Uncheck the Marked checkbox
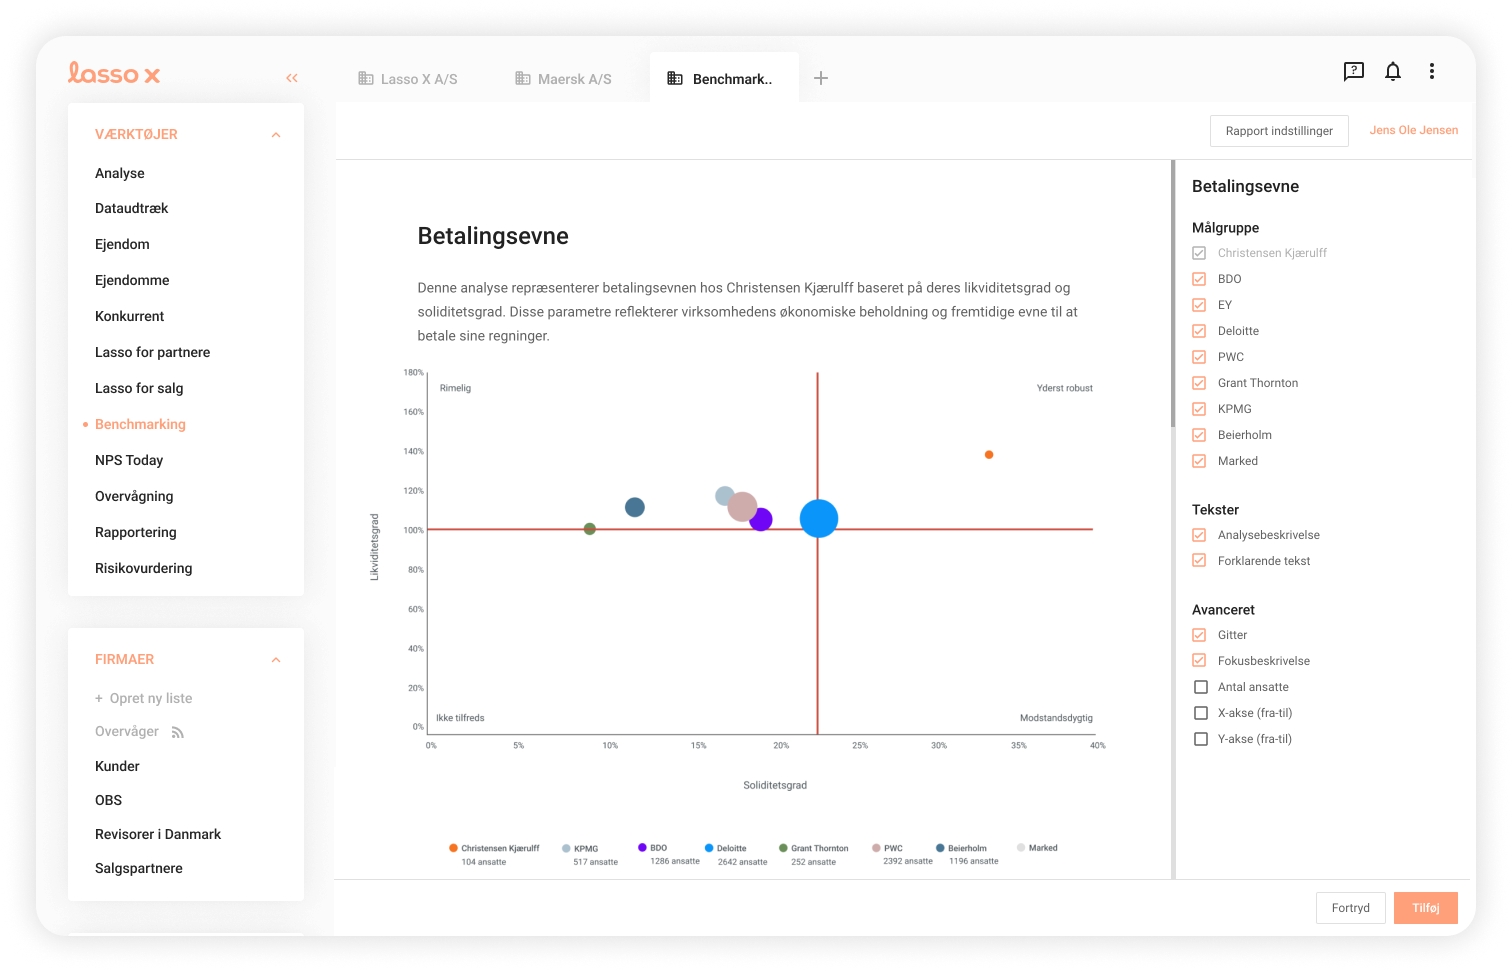Image resolution: width=1512 pixels, height=972 pixels. [x=1199, y=461]
